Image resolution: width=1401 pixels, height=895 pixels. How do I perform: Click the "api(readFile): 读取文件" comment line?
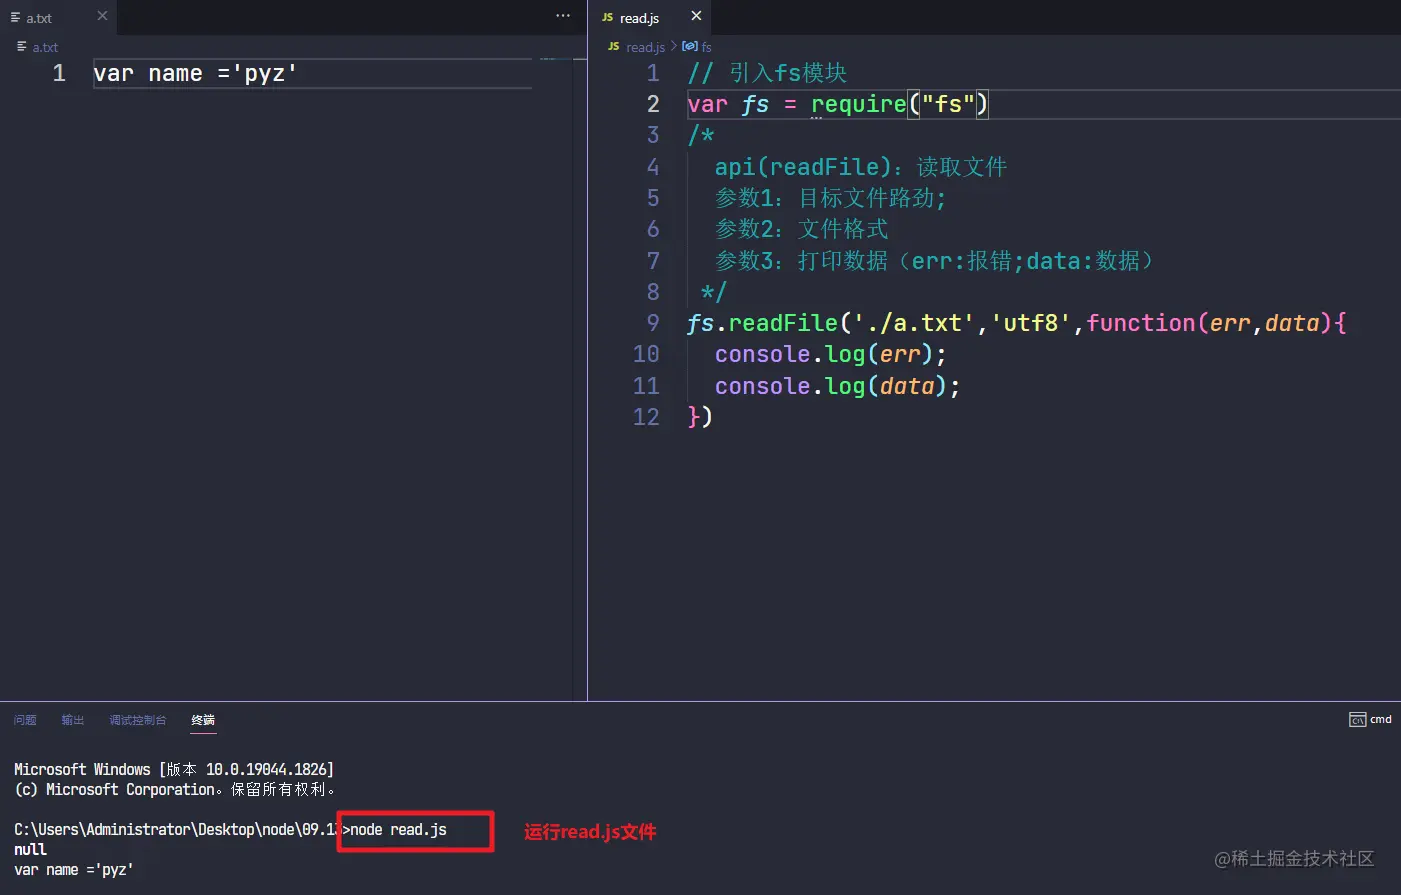(861, 167)
